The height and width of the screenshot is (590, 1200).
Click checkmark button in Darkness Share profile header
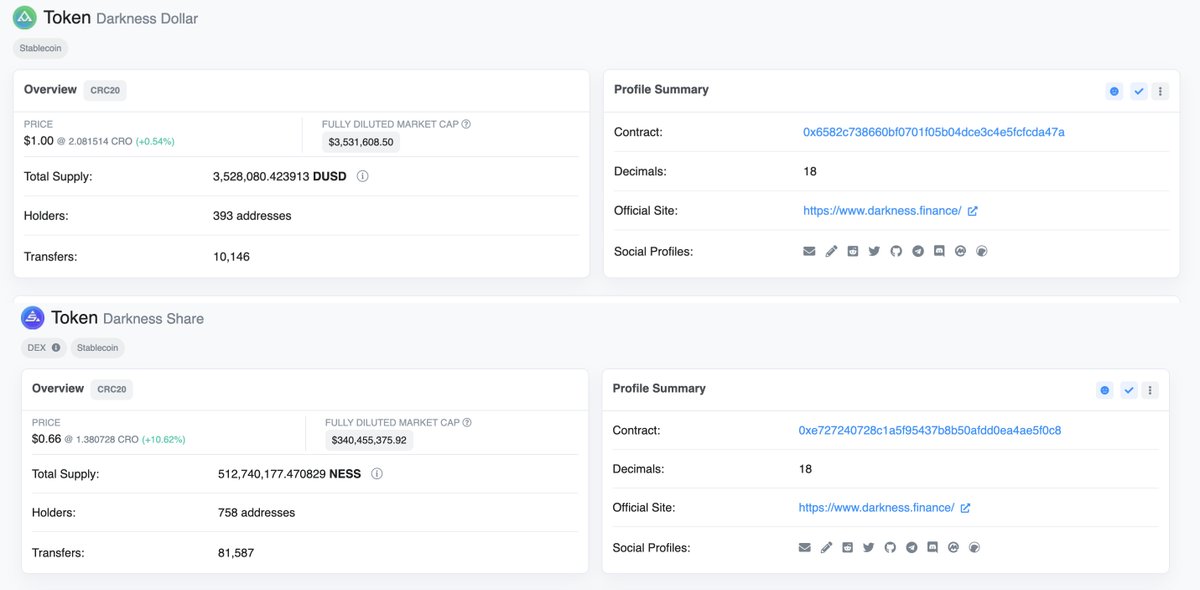click(1129, 390)
